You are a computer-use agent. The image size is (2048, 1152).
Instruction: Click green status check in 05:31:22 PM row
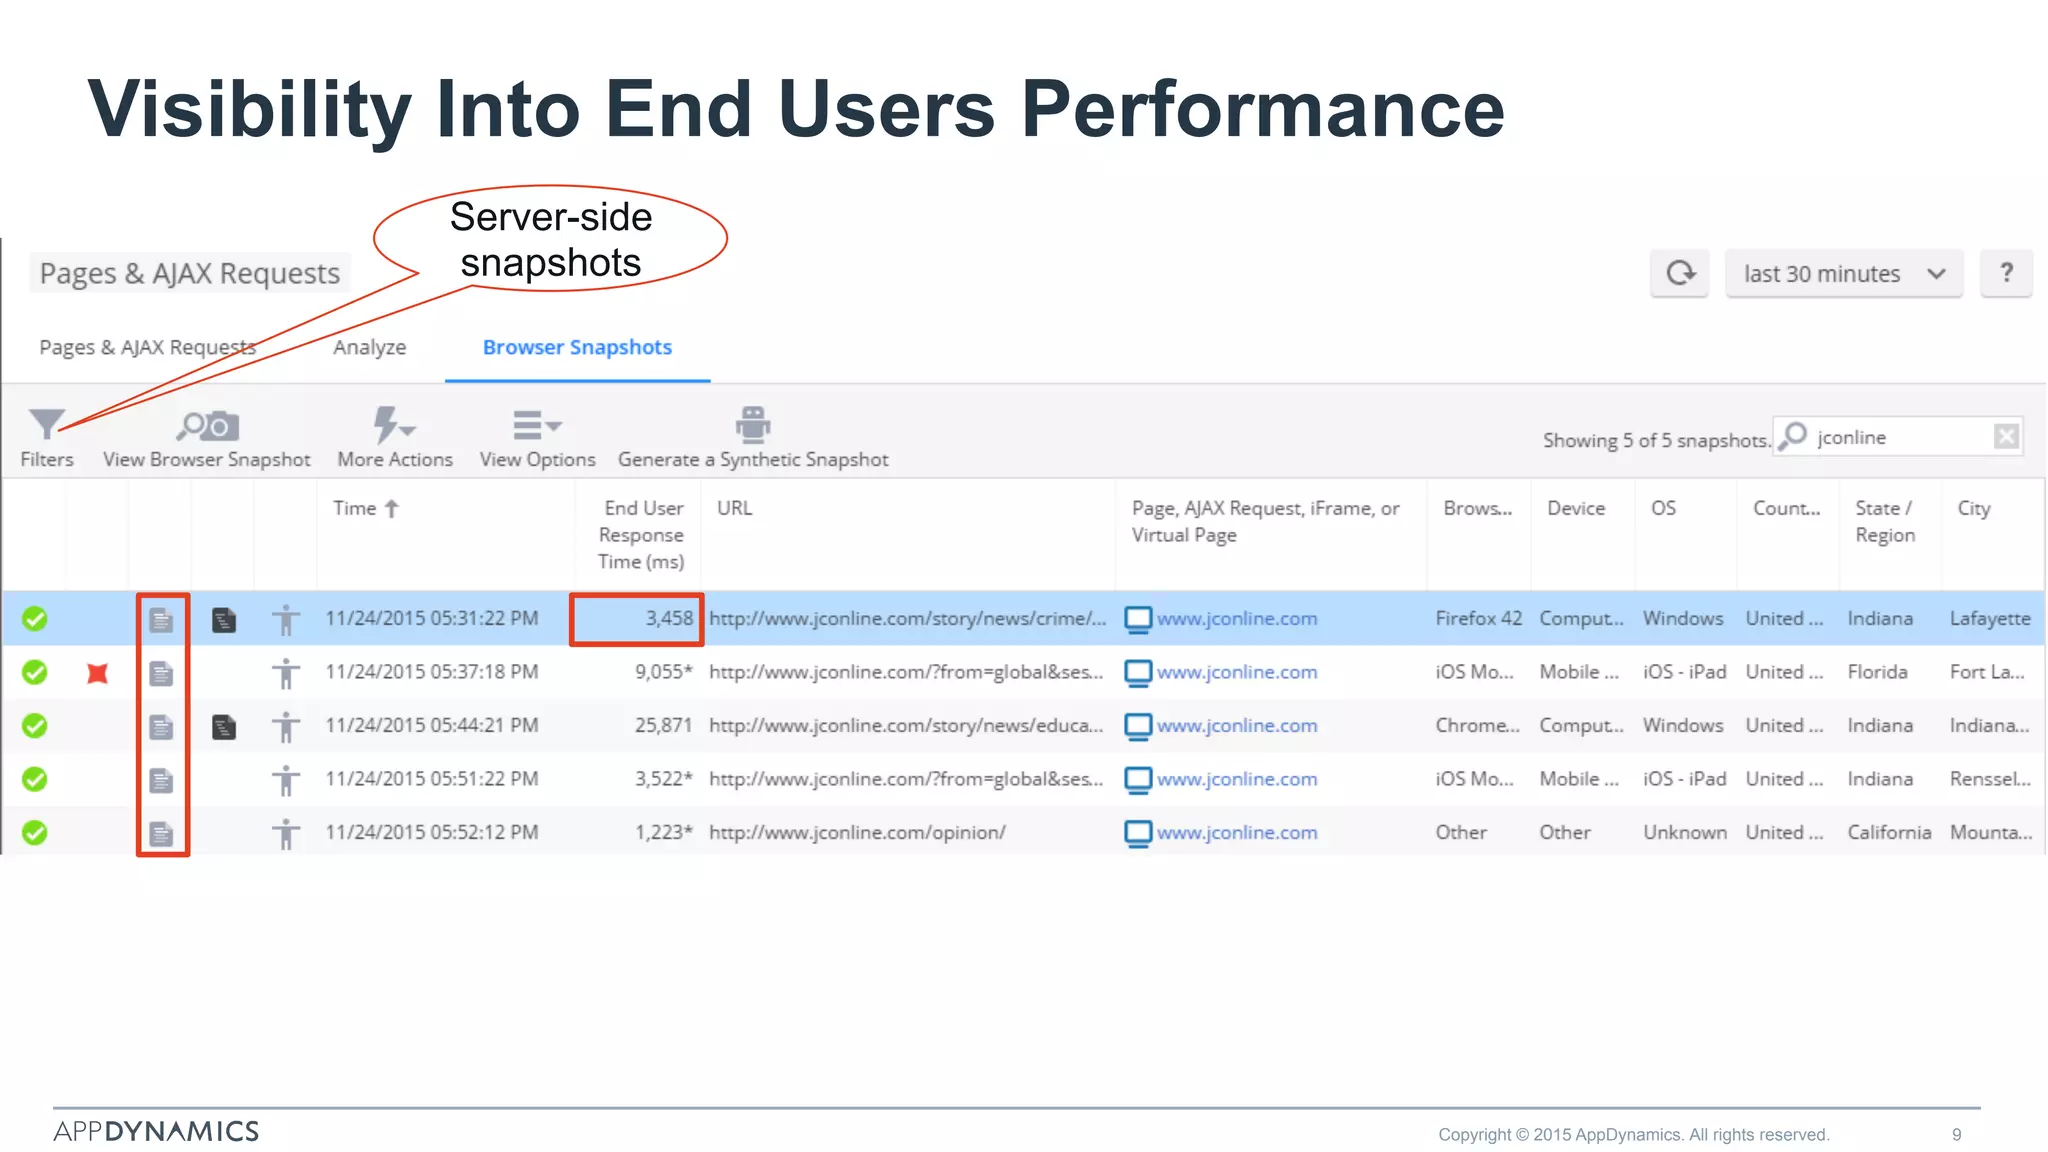(x=35, y=619)
